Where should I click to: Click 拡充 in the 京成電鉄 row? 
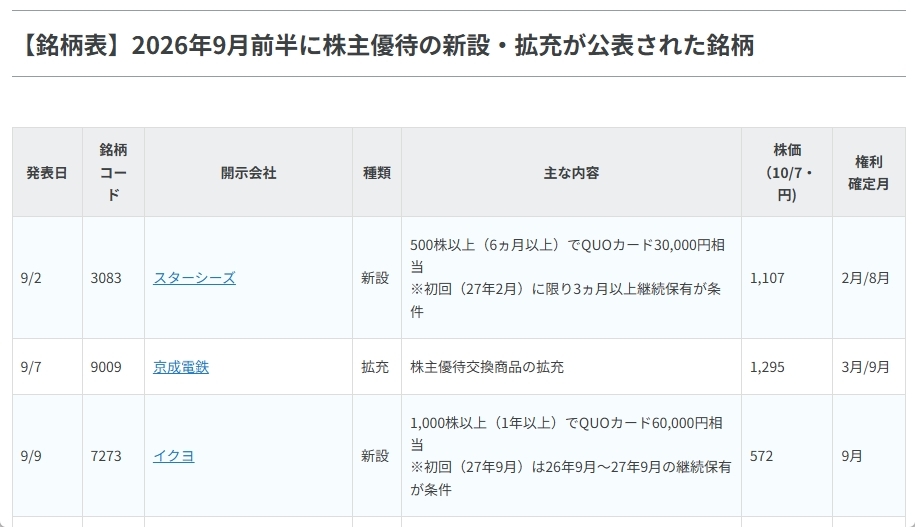tap(375, 367)
